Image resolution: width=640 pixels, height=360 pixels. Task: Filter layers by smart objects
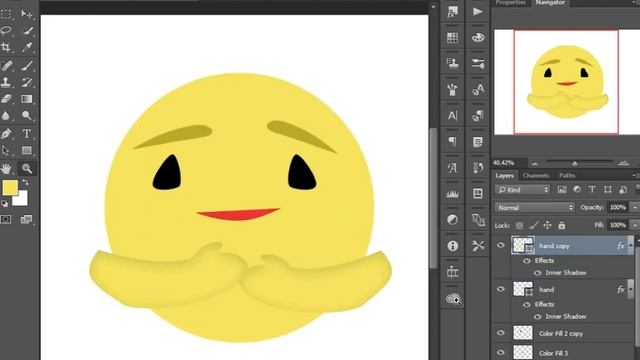[623, 189]
